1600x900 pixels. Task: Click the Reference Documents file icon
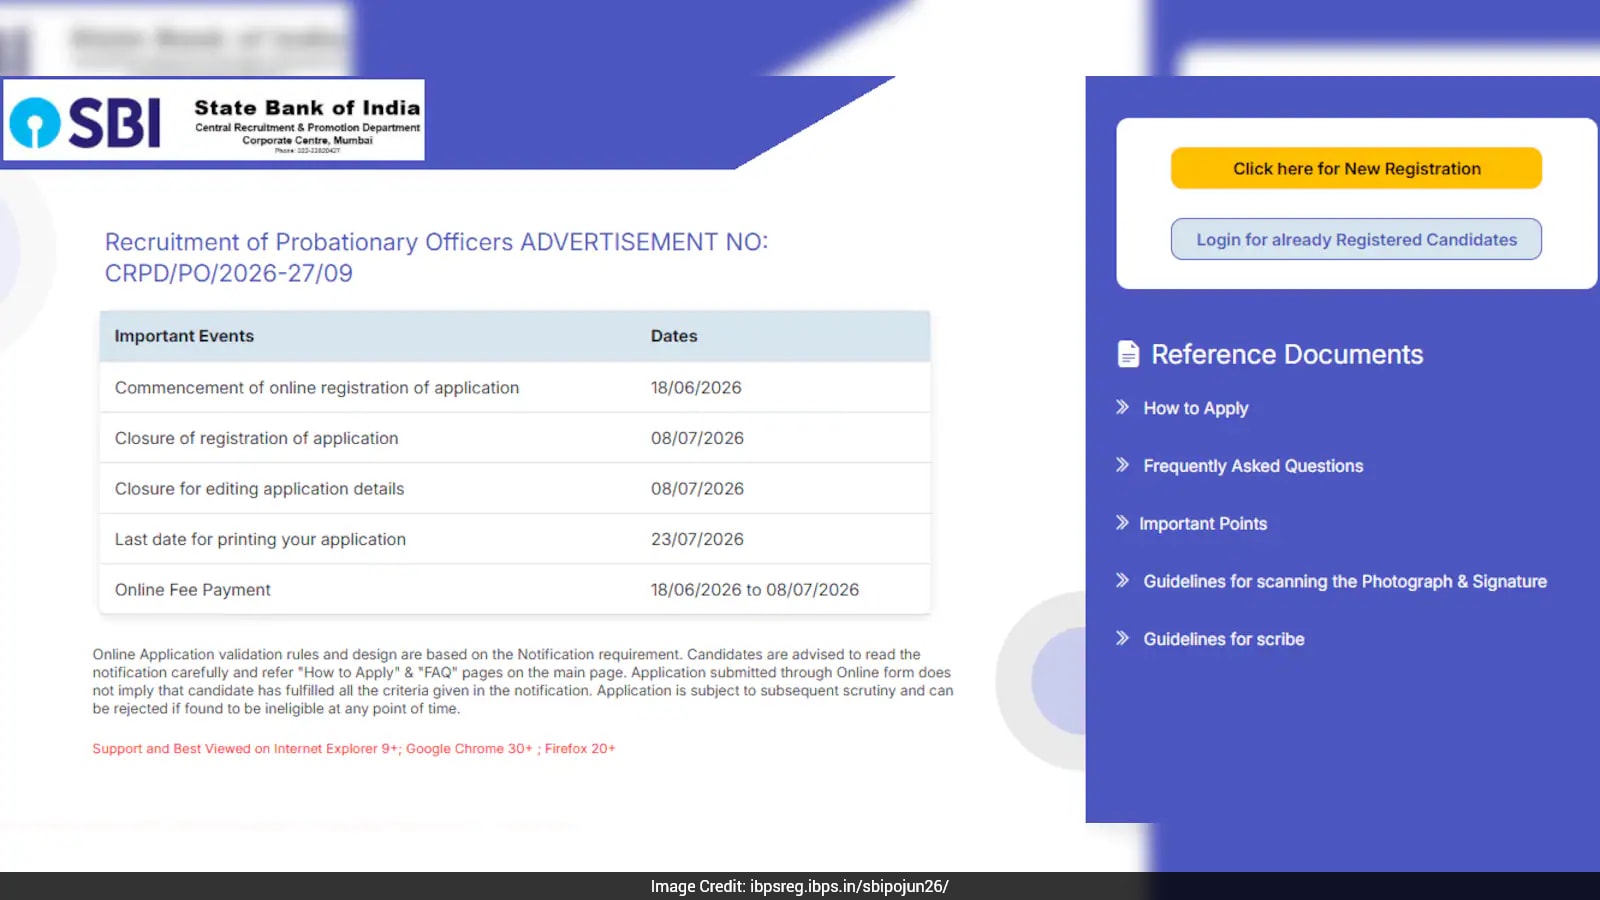(x=1128, y=354)
